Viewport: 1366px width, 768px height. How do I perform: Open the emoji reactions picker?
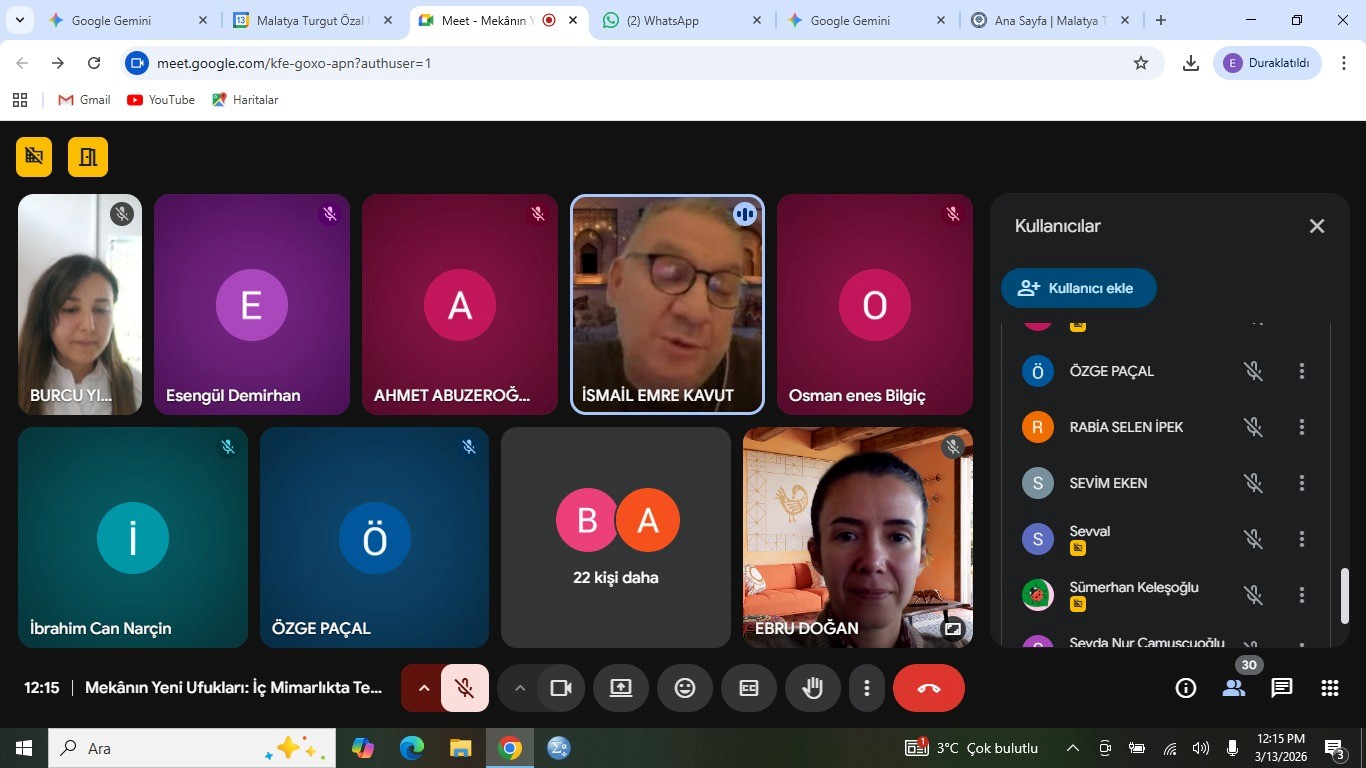coord(685,688)
